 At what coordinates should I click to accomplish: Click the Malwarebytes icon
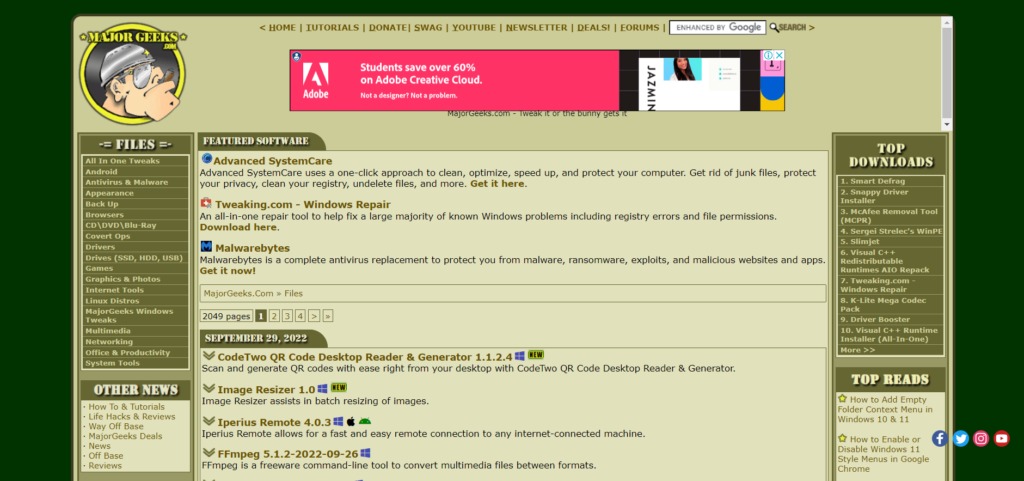coord(206,247)
